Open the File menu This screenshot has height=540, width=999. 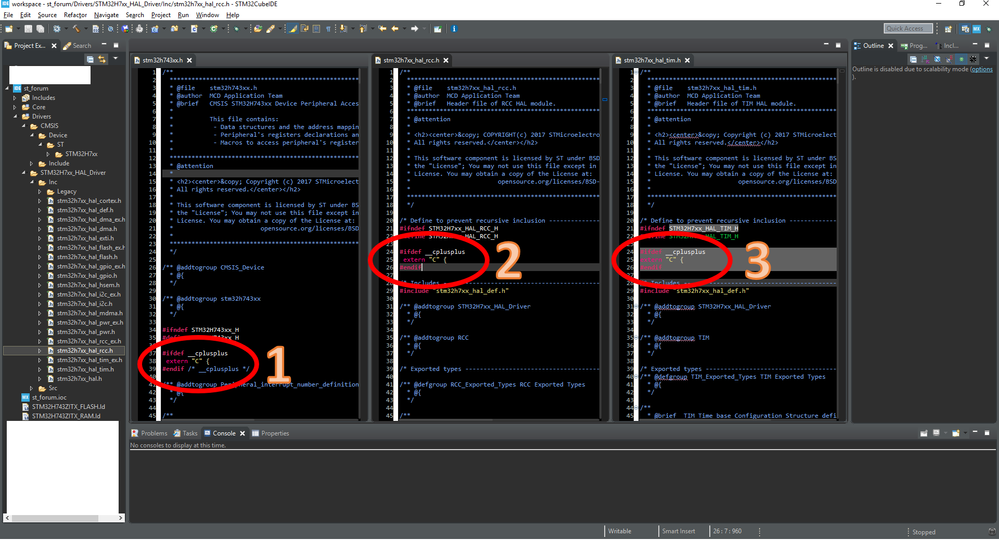(8, 15)
